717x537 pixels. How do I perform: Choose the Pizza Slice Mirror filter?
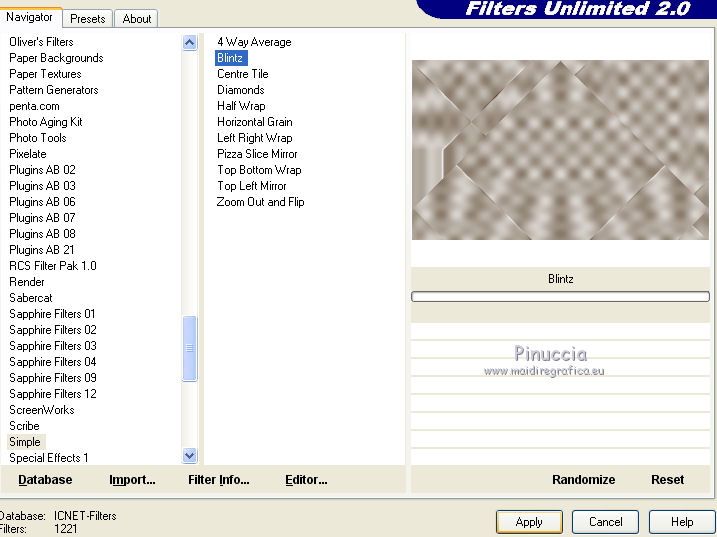coord(257,154)
